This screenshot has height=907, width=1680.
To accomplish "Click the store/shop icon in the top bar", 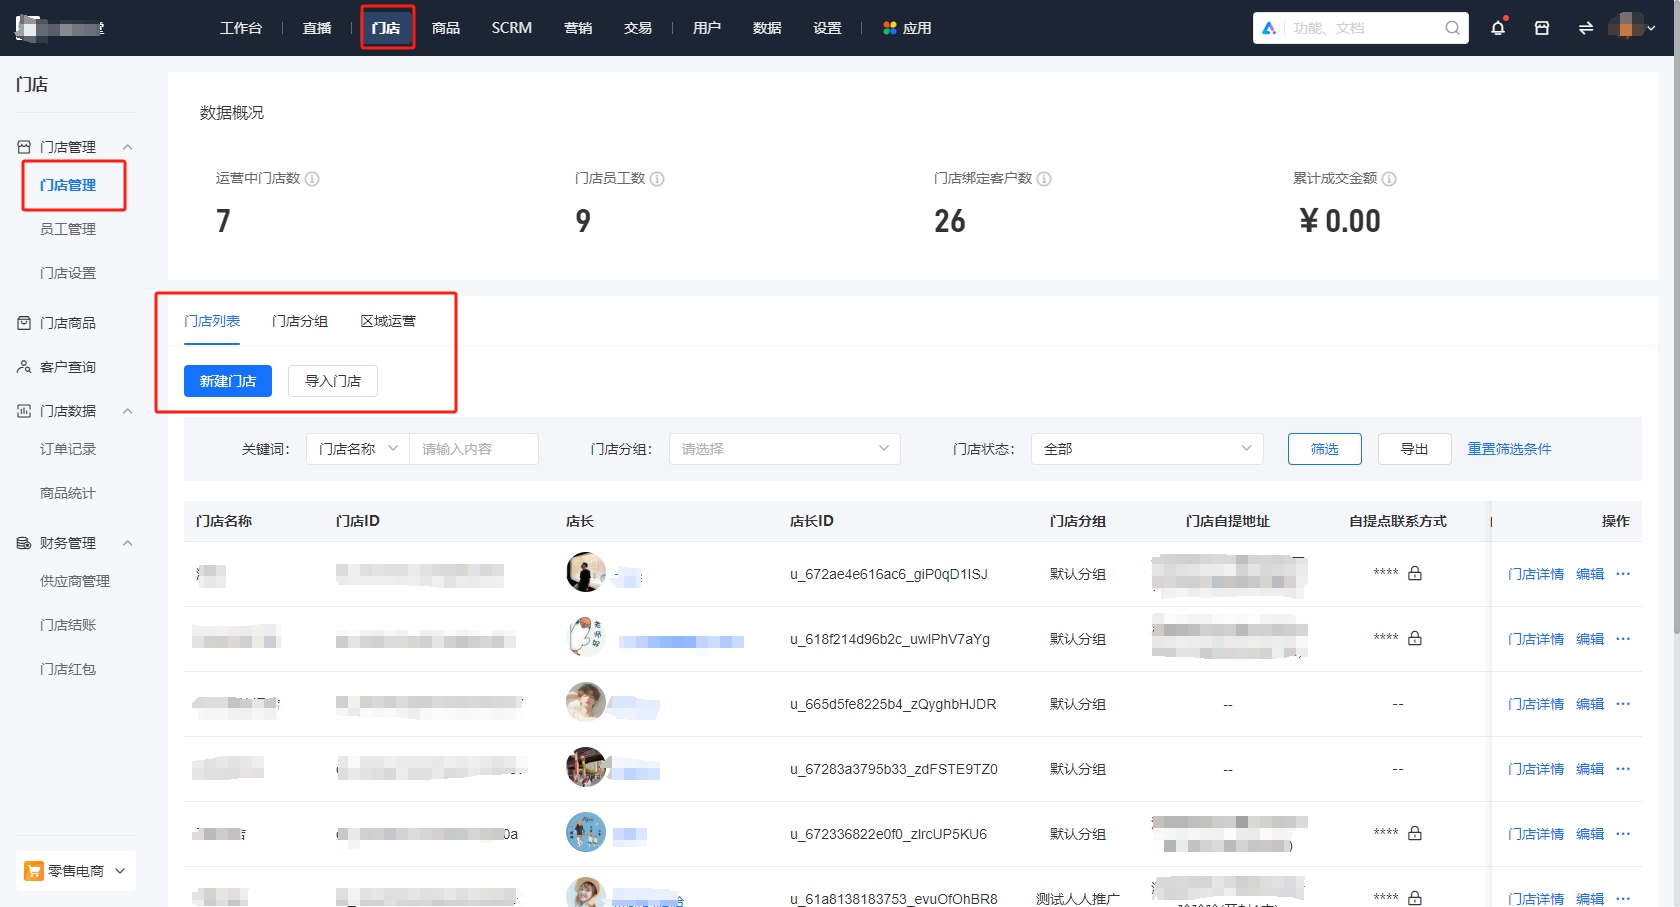I will click(x=1541, y=28).
